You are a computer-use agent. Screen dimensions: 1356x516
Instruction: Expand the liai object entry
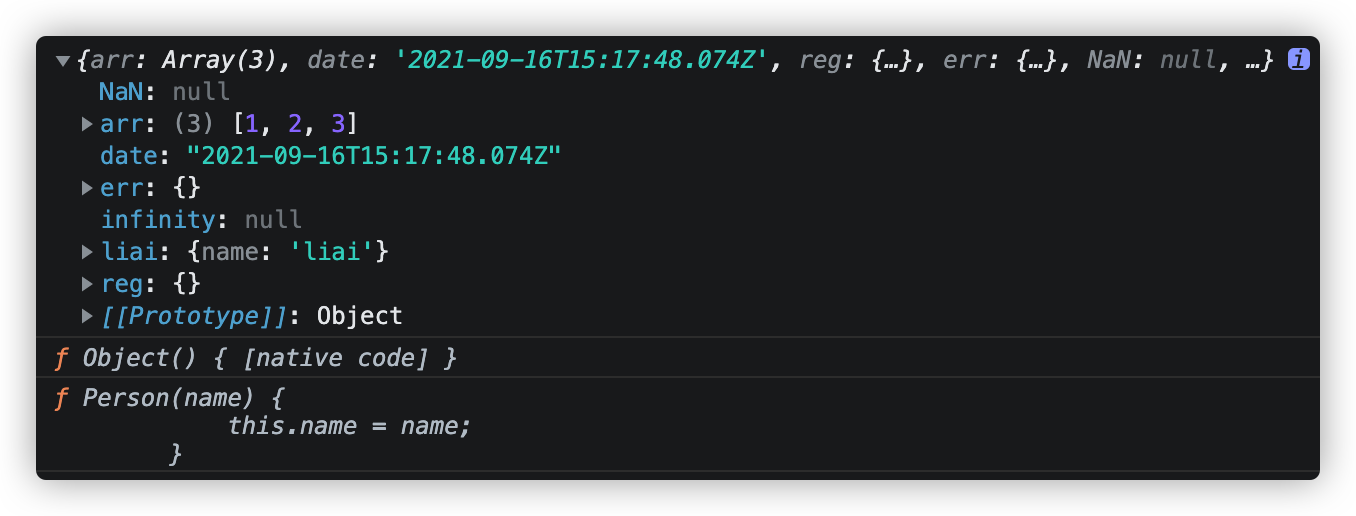[87, 252]
